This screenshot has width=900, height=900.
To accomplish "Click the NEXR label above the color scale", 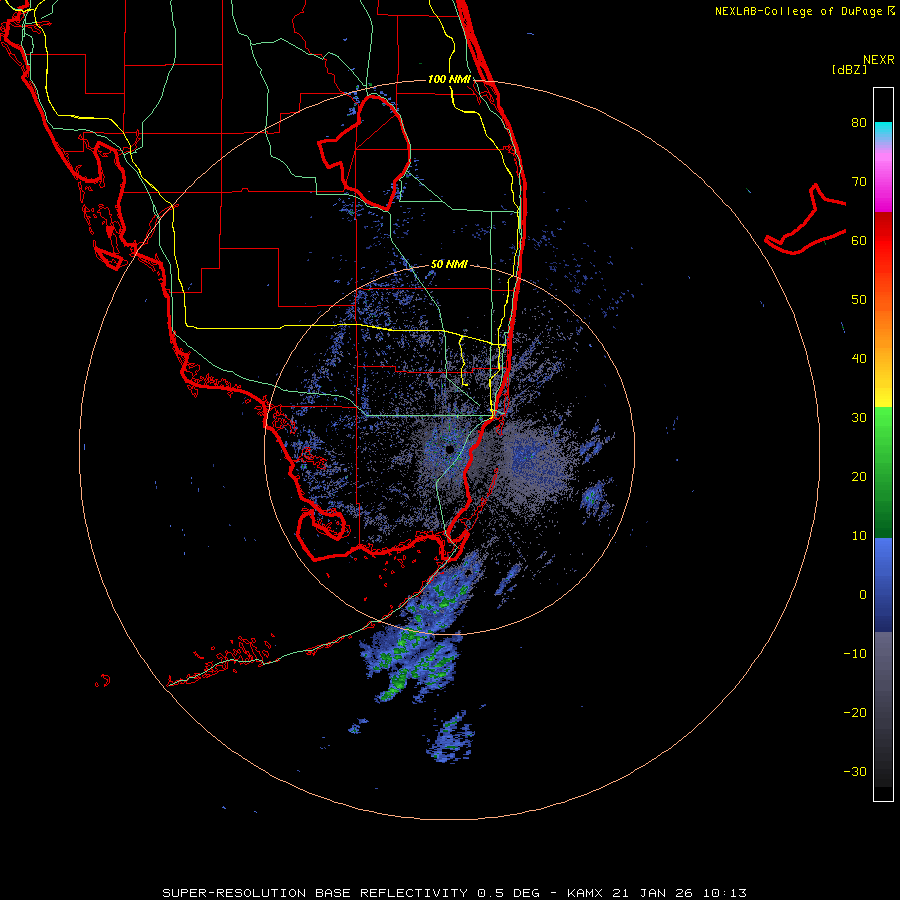I will [879, 60].
